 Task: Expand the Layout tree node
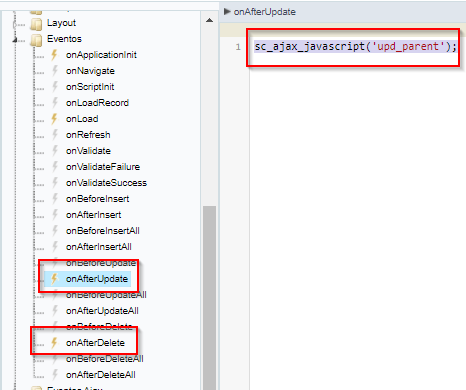pos(14,24)
